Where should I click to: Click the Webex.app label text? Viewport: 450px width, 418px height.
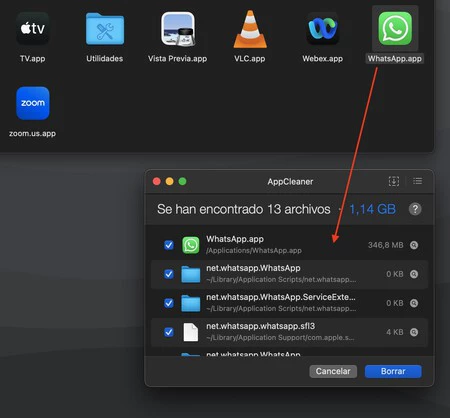pyautogui.click(x=322, y=59)
